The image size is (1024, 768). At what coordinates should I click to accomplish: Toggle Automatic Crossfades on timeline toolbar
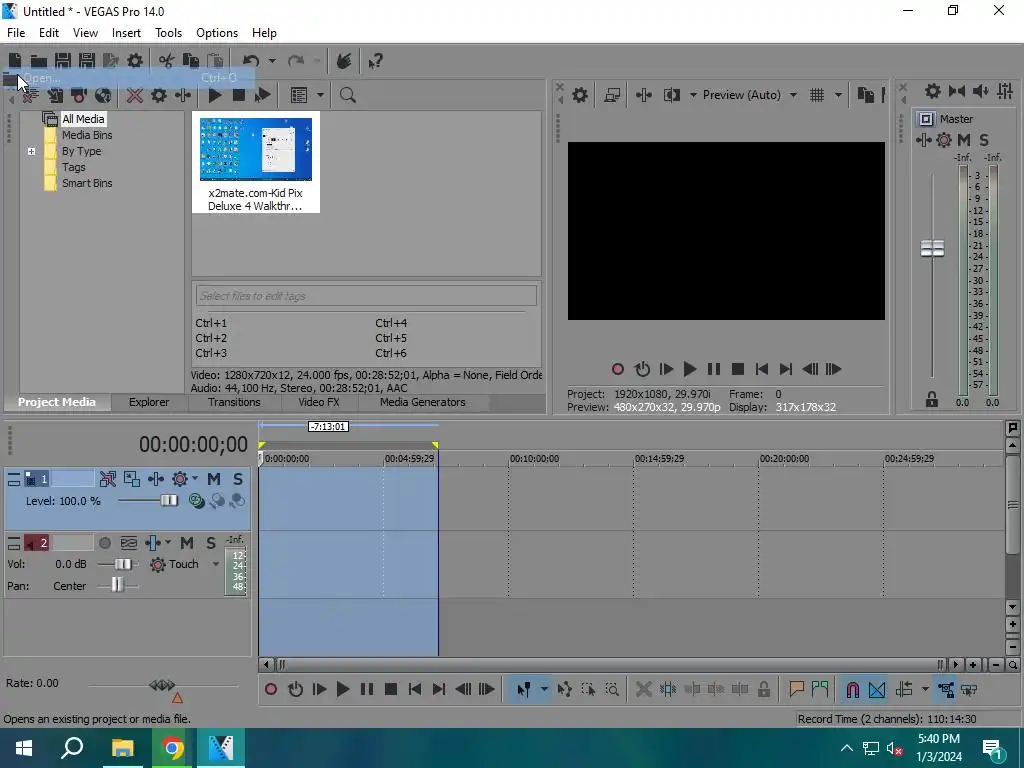coord(877,690)
